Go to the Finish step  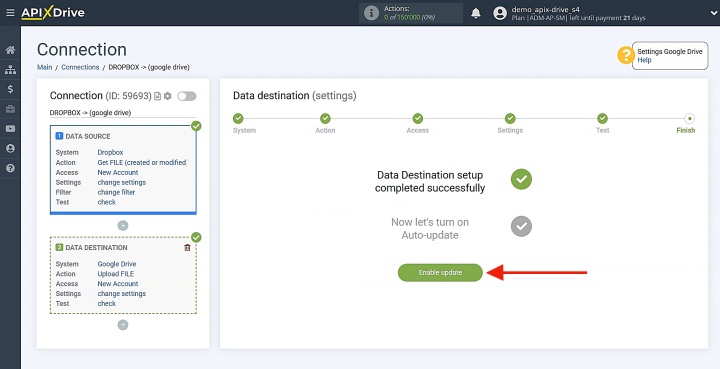pyautogui.click(x=689, y=118)
